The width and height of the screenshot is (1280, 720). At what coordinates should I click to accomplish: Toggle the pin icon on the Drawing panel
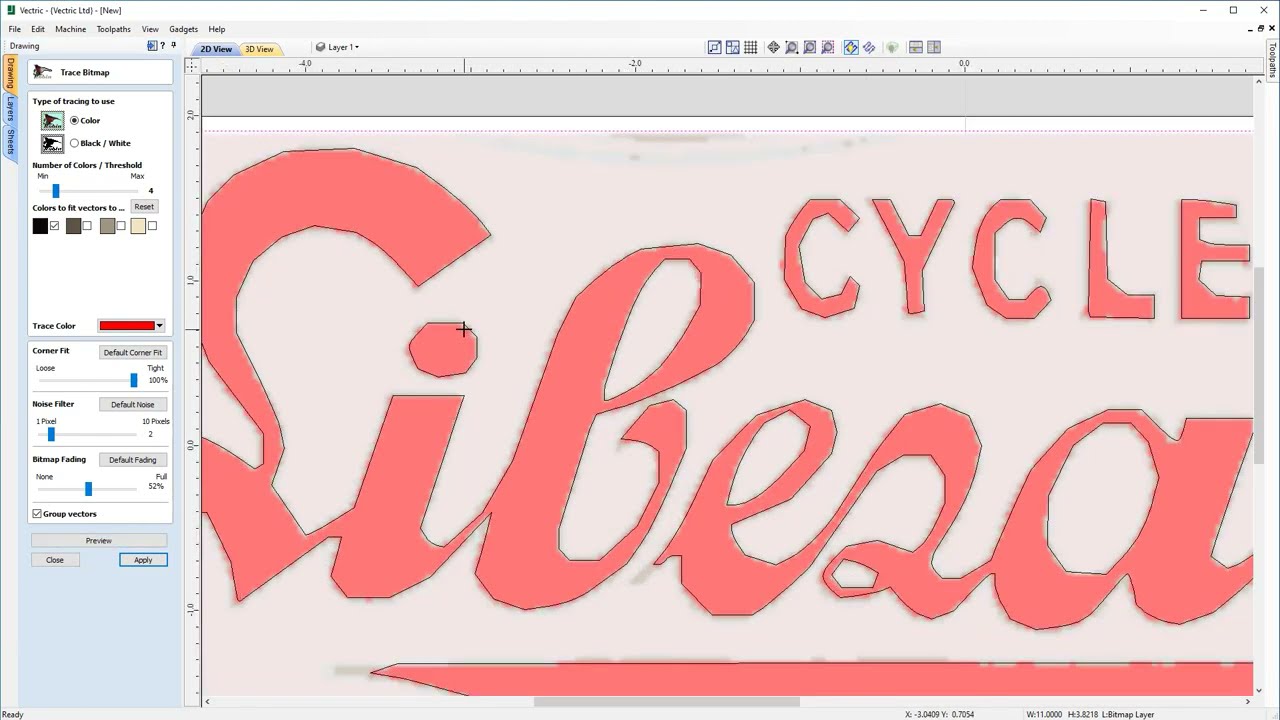pyautogui.click(x=174, y=46)
